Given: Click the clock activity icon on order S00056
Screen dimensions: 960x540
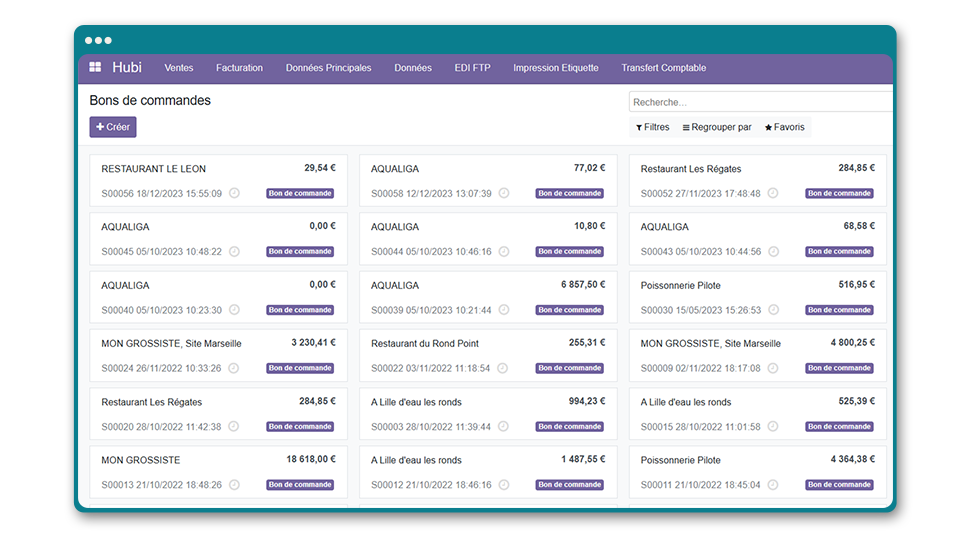Looking at the screenshot, I should pos(234,193).
